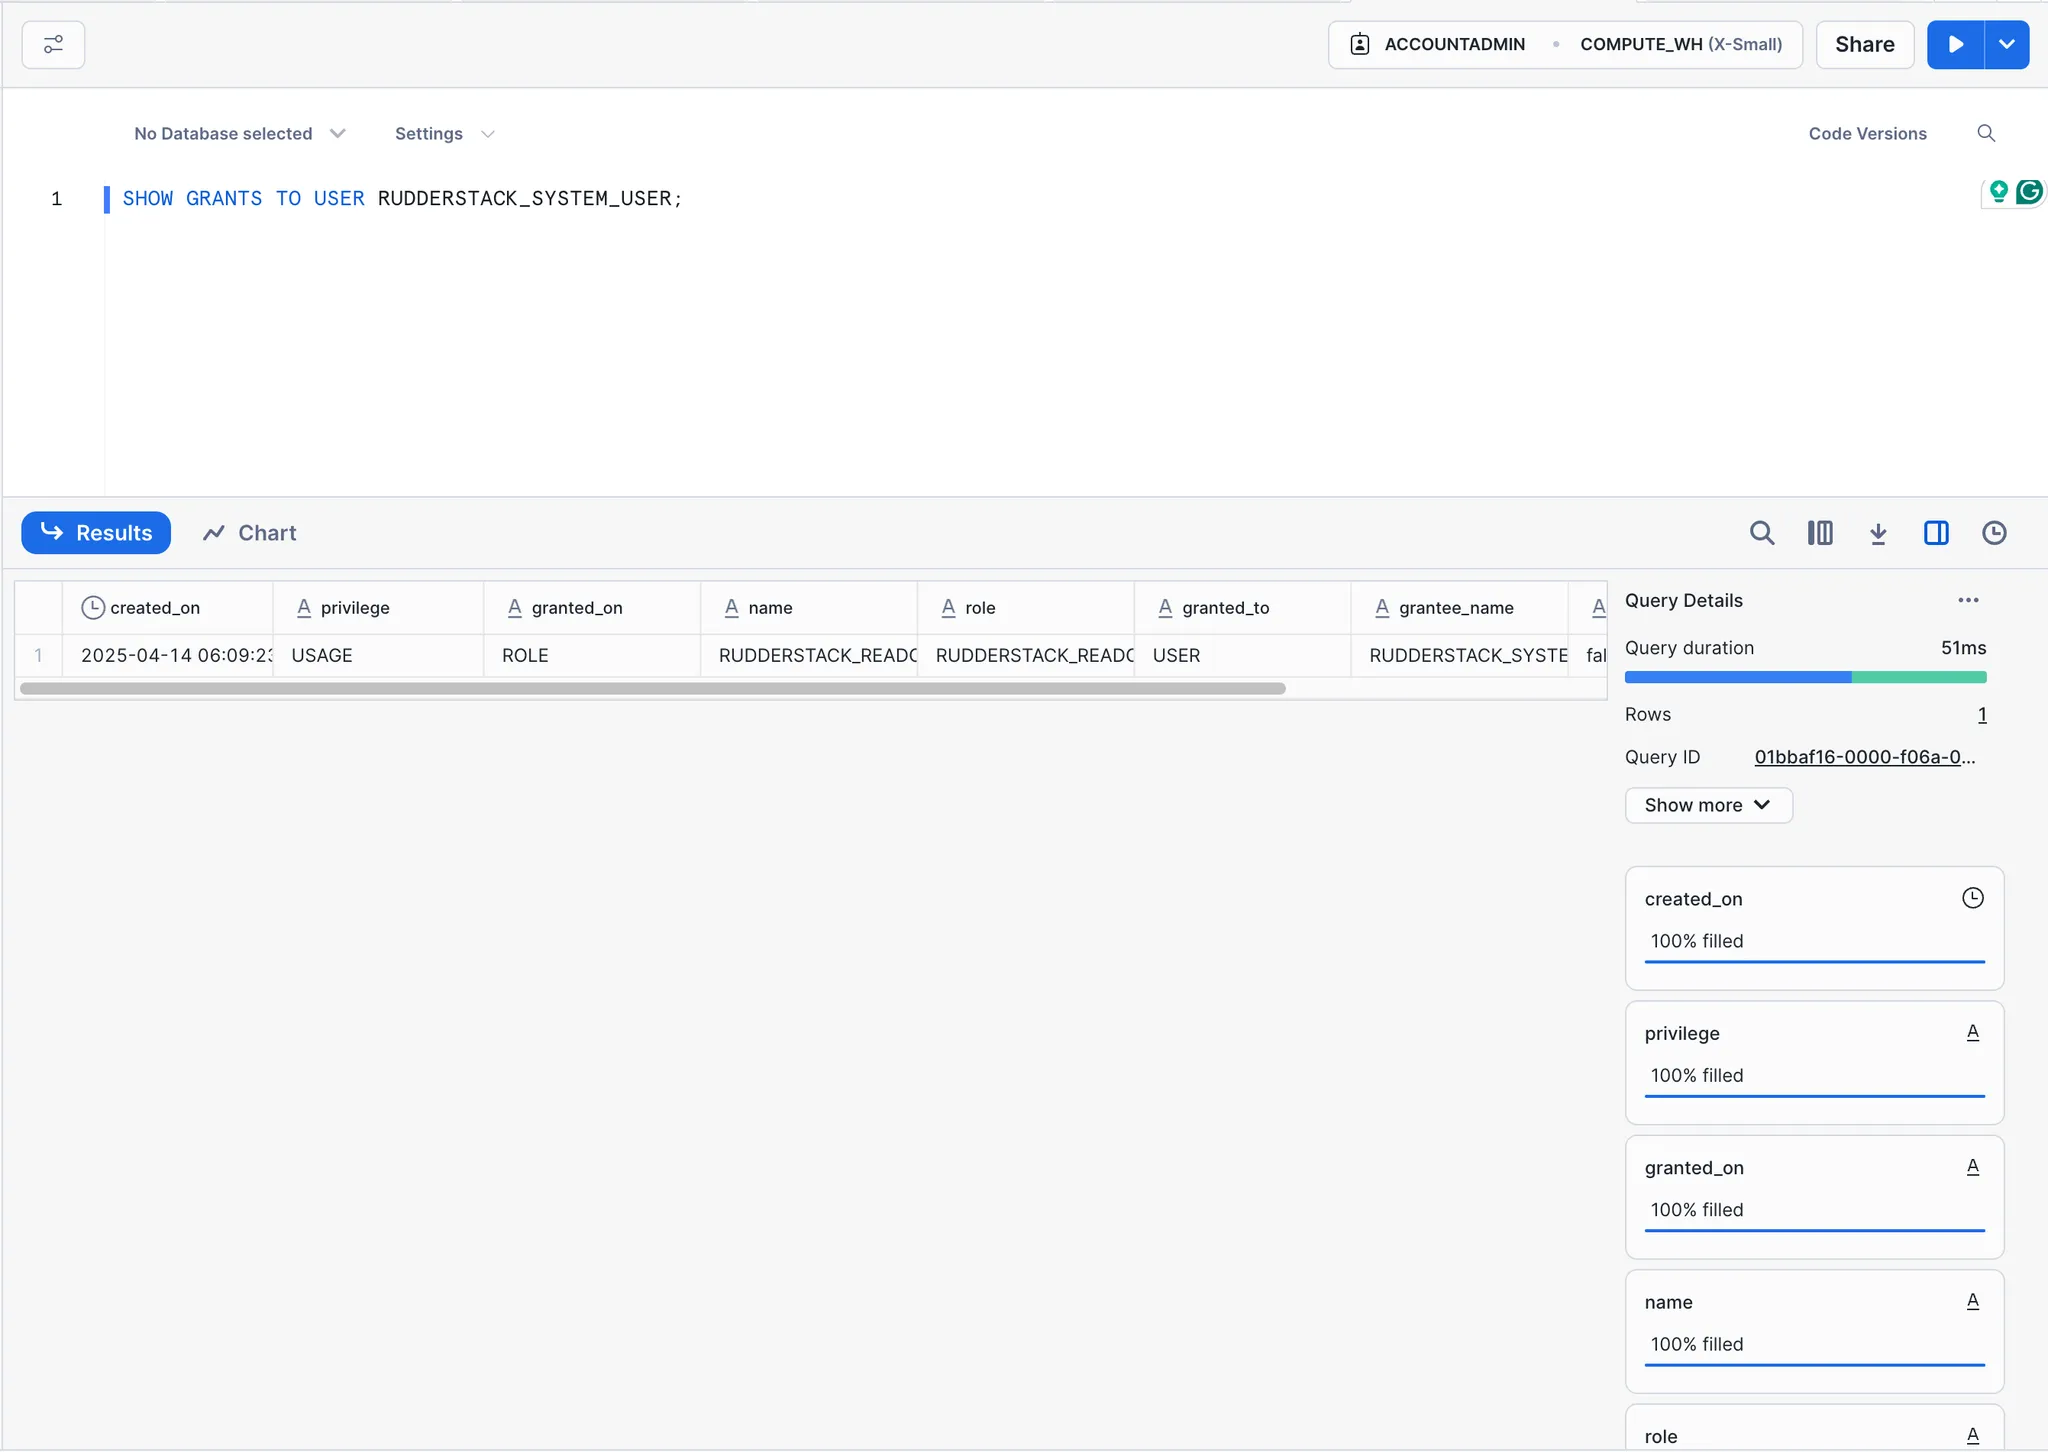This screenshot has height=1452, width=2048.
Task: Click the results horizontal scrollbar
Action: (652, 689)
